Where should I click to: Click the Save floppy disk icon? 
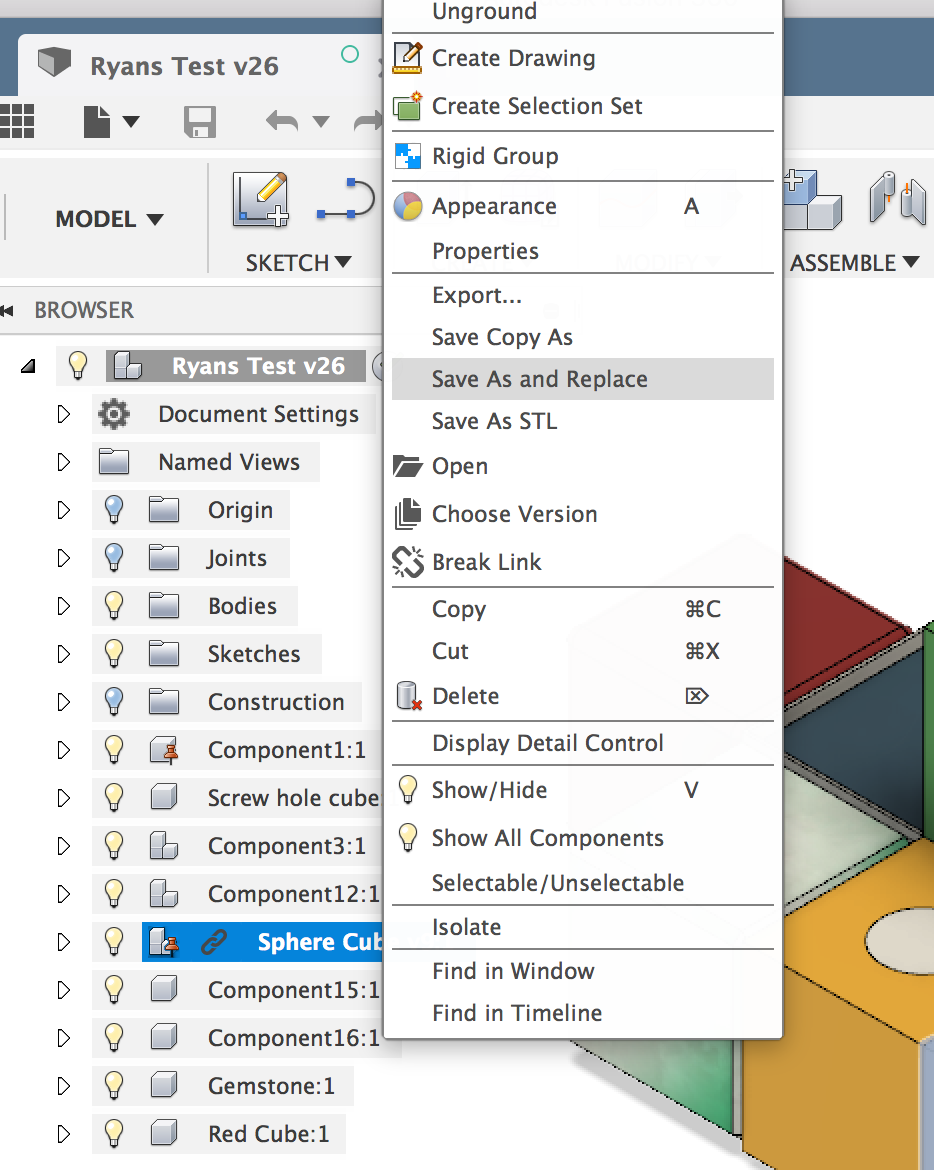click(x=200, y=122)
